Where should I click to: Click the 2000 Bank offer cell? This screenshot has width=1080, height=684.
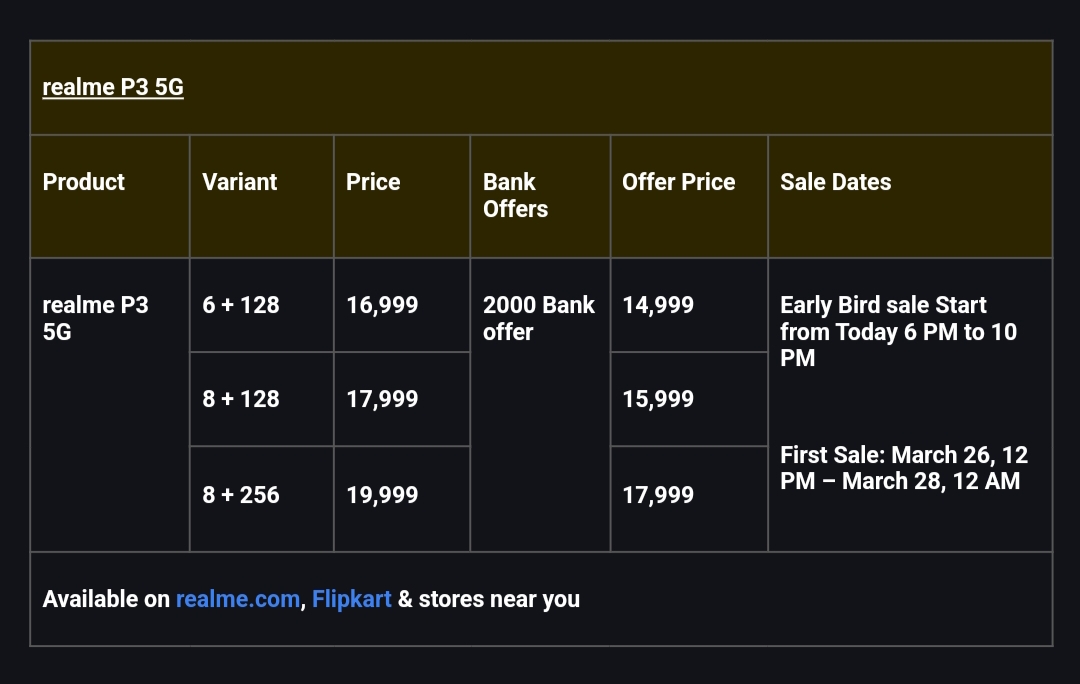[538, 318]
